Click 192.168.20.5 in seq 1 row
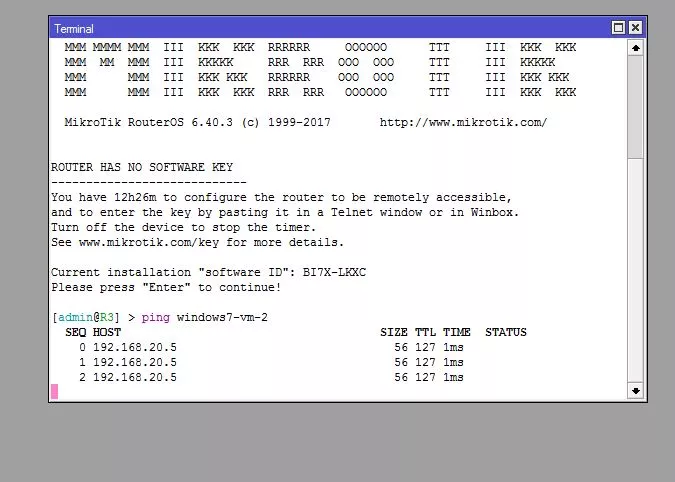This screenshot has width=675, height=482. 135,362
